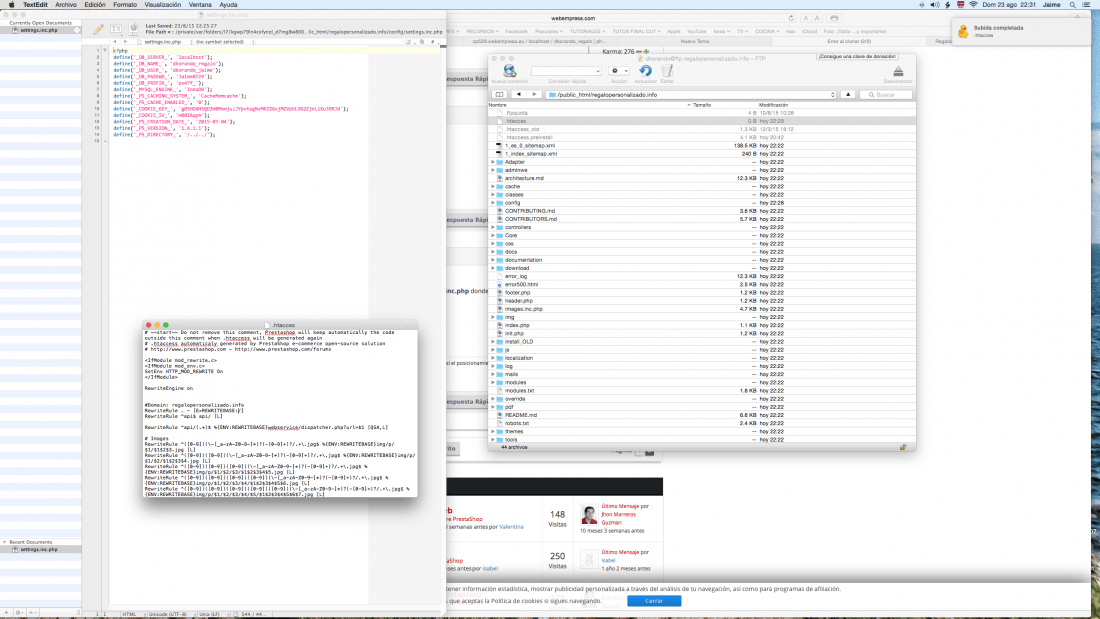The height and width of the screenshot is (619, 1100).
Task: Select CONTRIBUTING.md in the file list
Action: [x=530, y=211]
